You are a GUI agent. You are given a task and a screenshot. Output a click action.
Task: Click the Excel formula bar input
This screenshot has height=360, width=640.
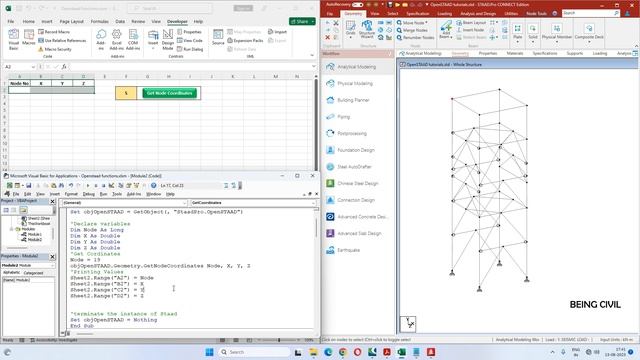[190, 67]
